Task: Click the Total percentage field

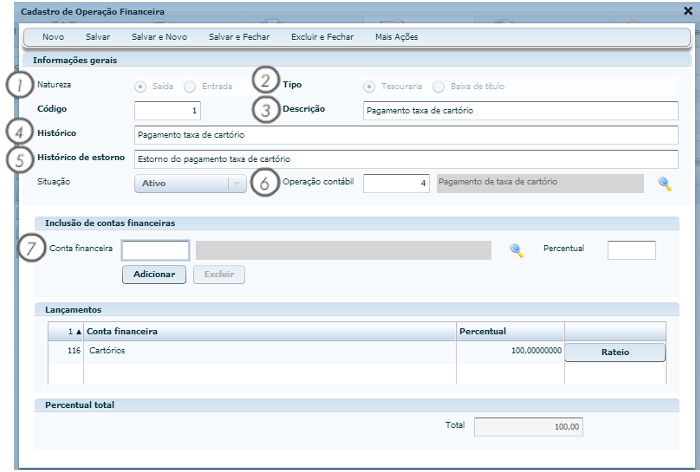Action: pyautogui.click(x=528, y=427)
